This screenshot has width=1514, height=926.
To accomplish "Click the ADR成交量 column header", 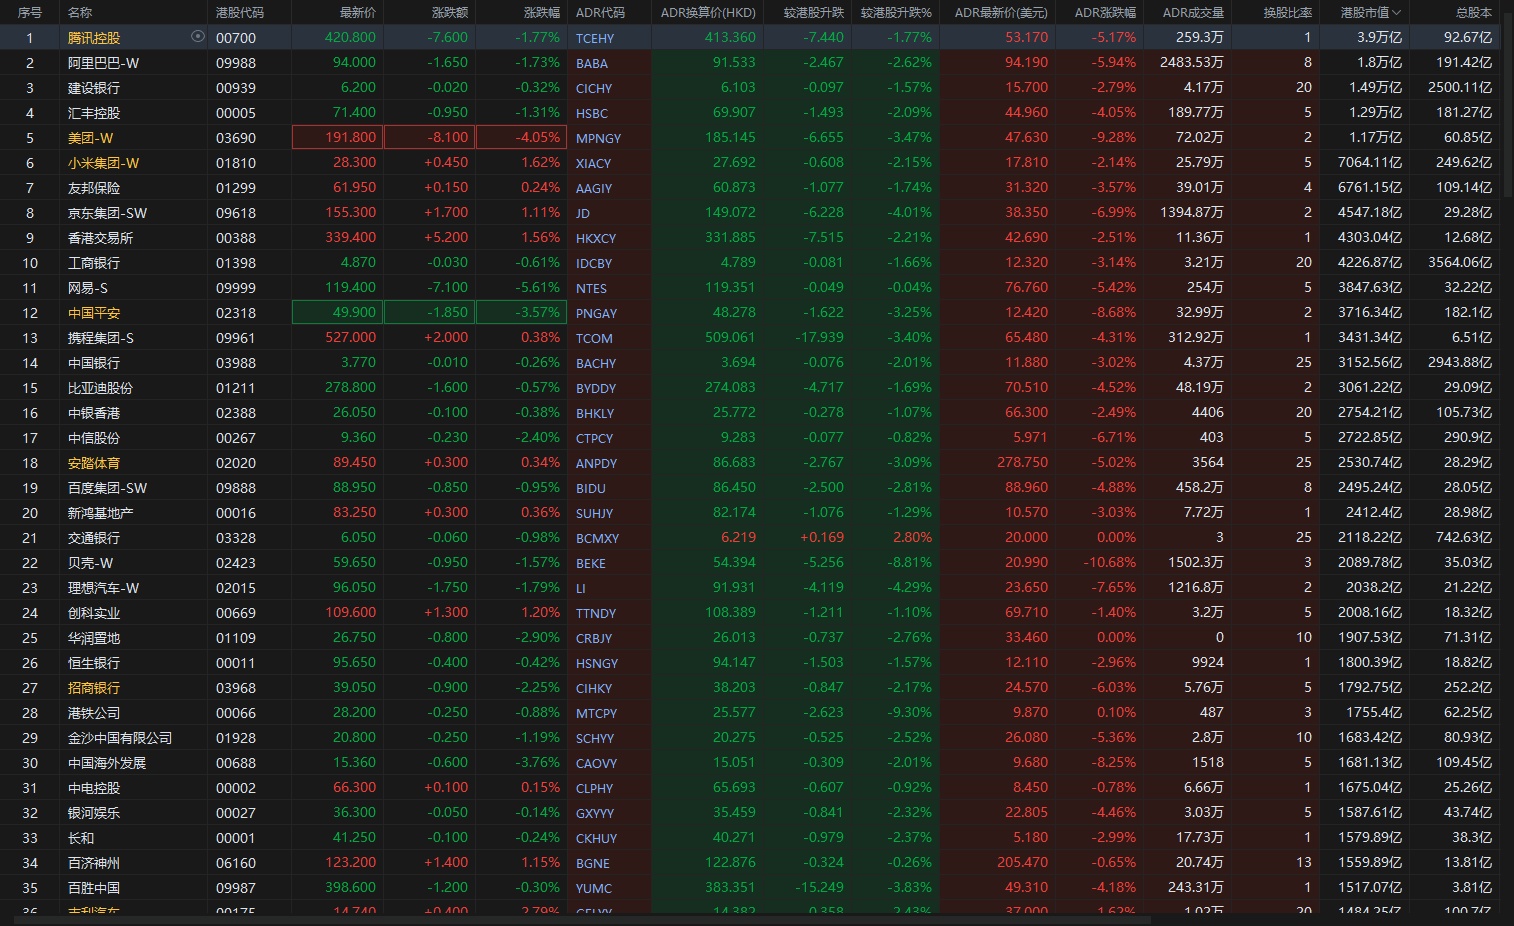I will coord(1192,13).
